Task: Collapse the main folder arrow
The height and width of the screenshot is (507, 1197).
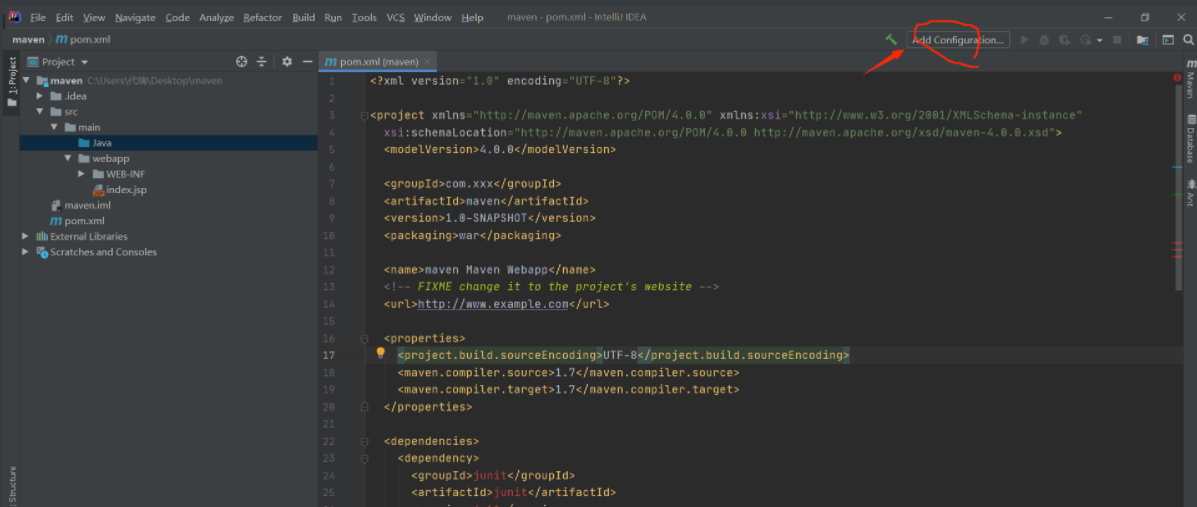Action: [54, 128]
